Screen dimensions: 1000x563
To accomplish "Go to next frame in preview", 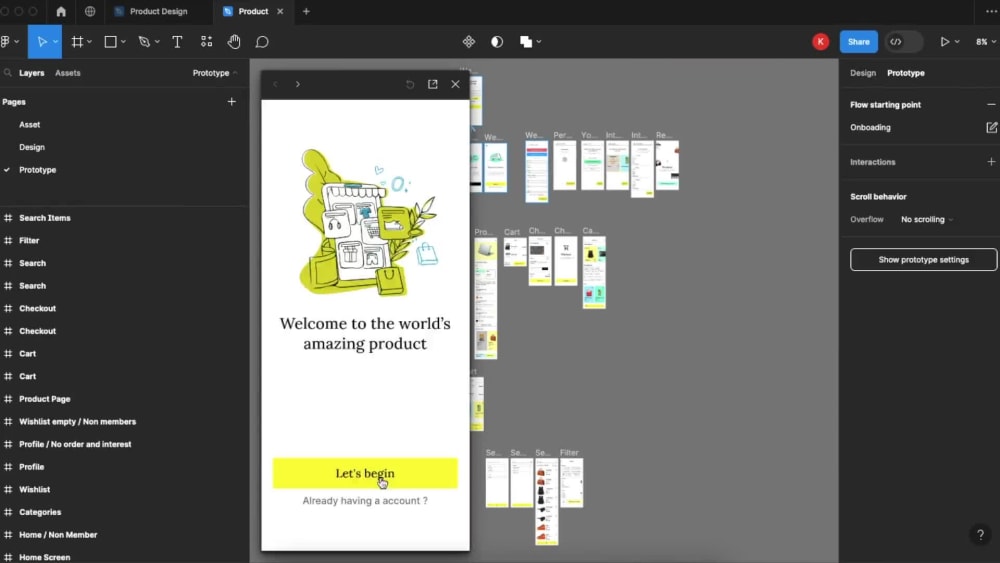I will (x=297, y=84).
